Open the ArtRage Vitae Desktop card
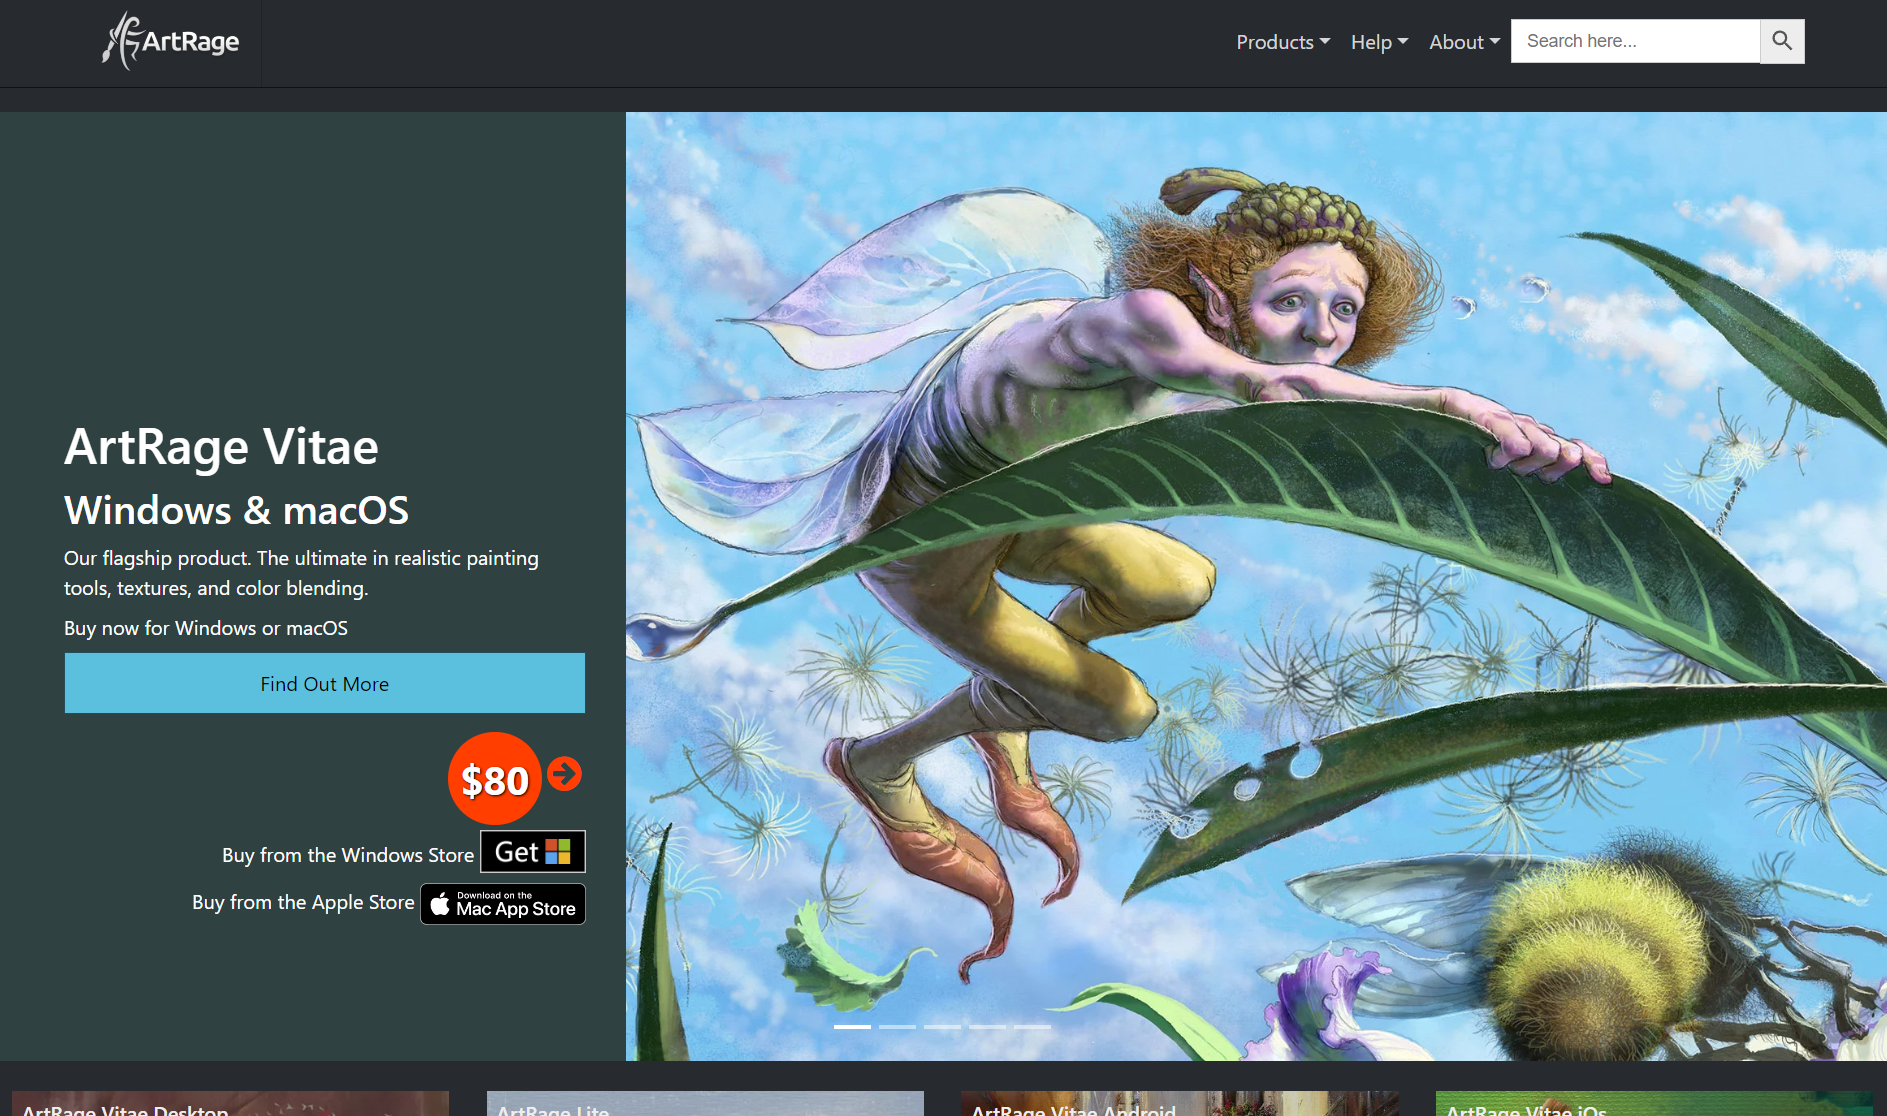The image size is (1887, 1116). (230, 1104)
